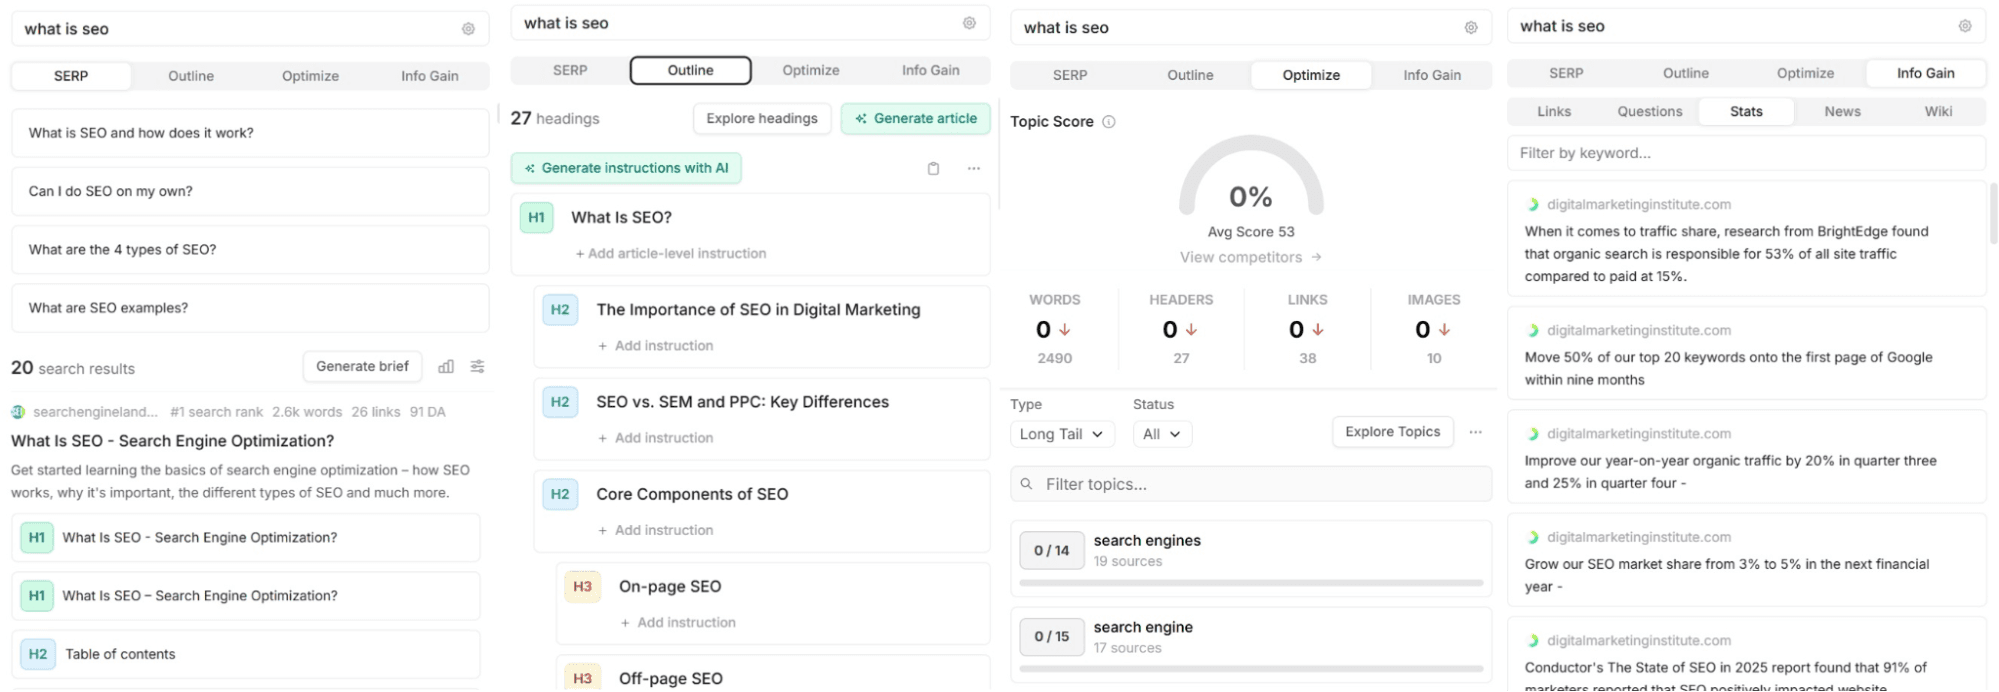Open the View competitors link
The height and width of the screenshot is (692, 1999).
coord(1250,258)
